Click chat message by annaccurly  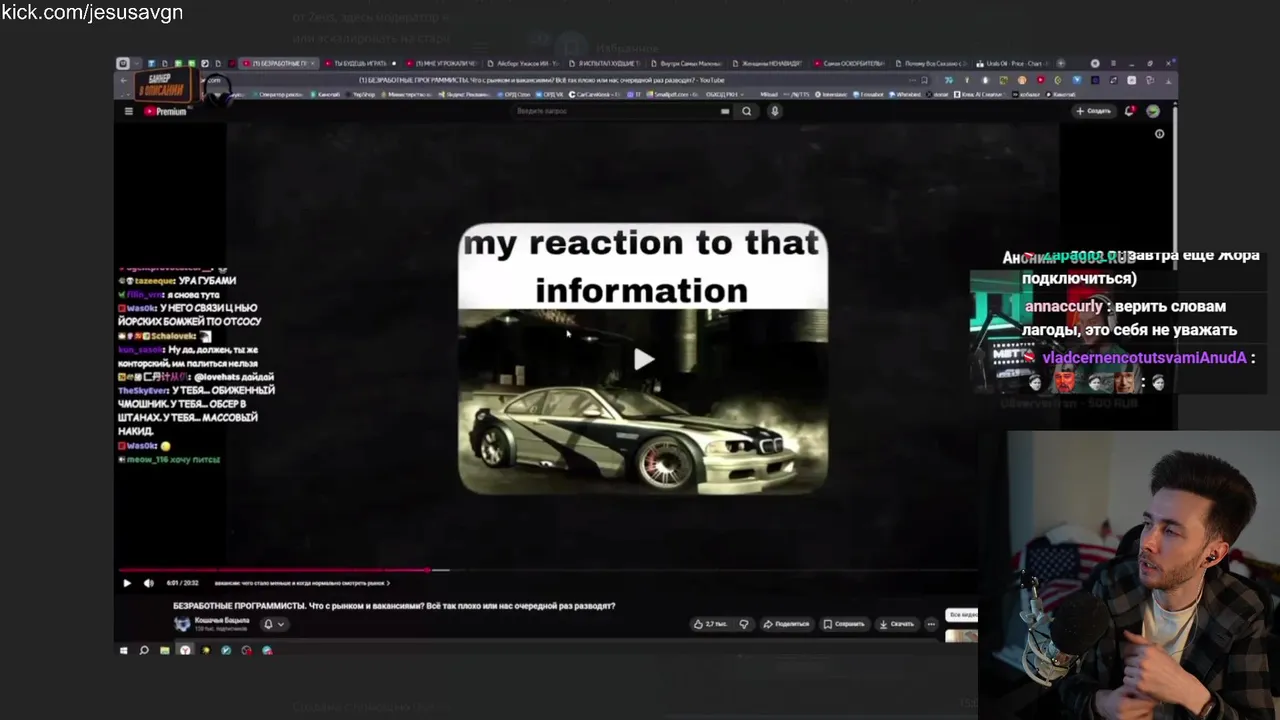click(1129, 318)
